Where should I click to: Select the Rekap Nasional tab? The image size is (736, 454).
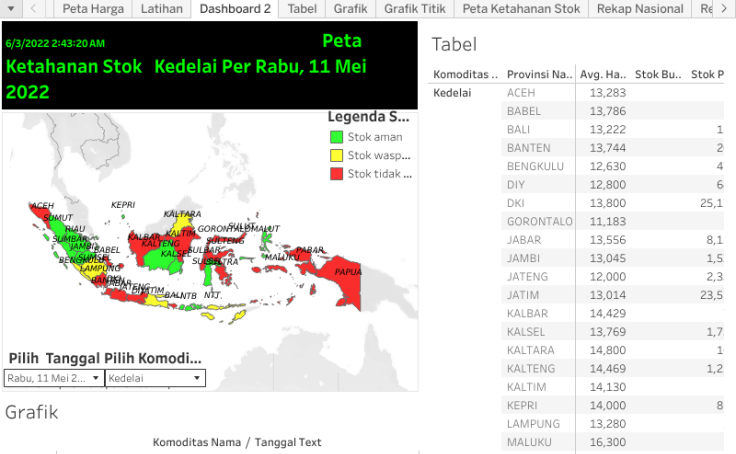640,9
